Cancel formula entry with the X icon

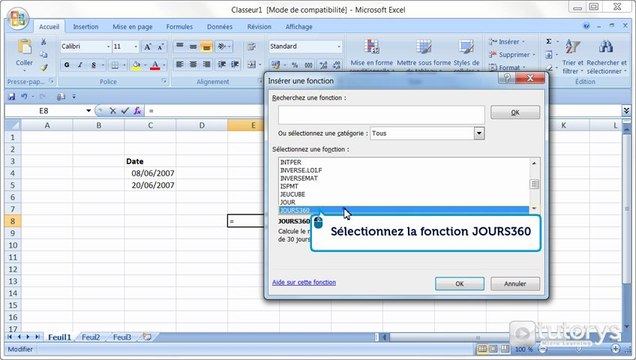[x=113, y=111]
